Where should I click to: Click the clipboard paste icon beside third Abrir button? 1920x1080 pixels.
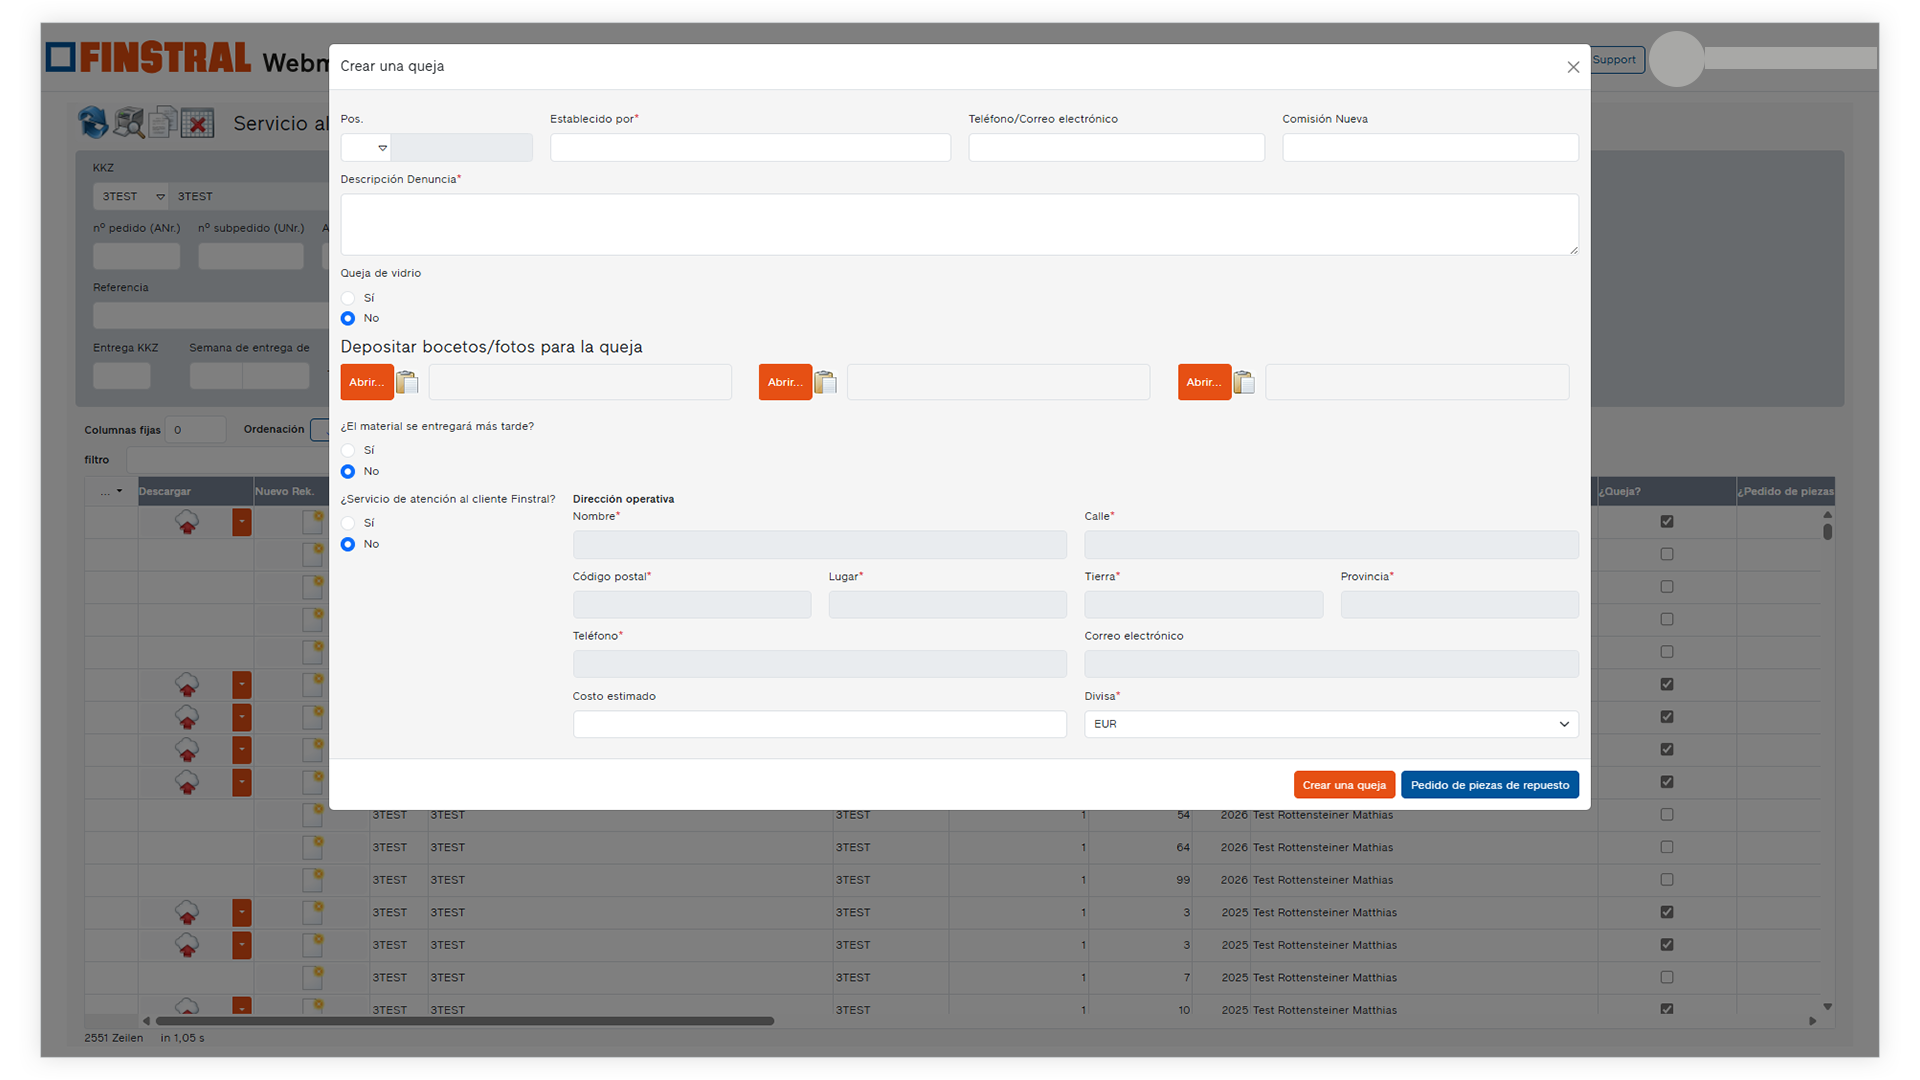click(x=1244, y=382)
